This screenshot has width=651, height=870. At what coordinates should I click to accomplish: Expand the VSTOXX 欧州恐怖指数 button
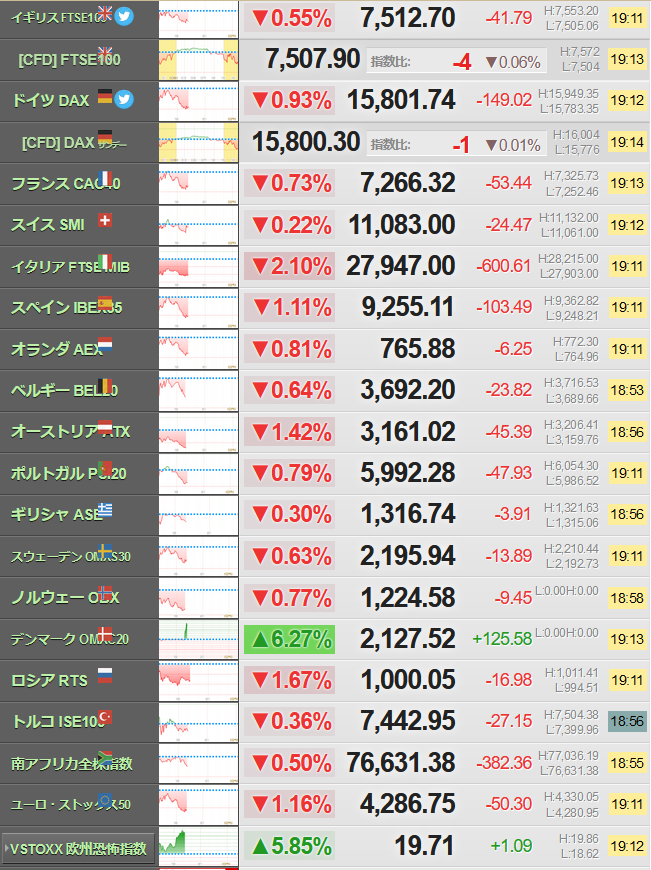78,848
